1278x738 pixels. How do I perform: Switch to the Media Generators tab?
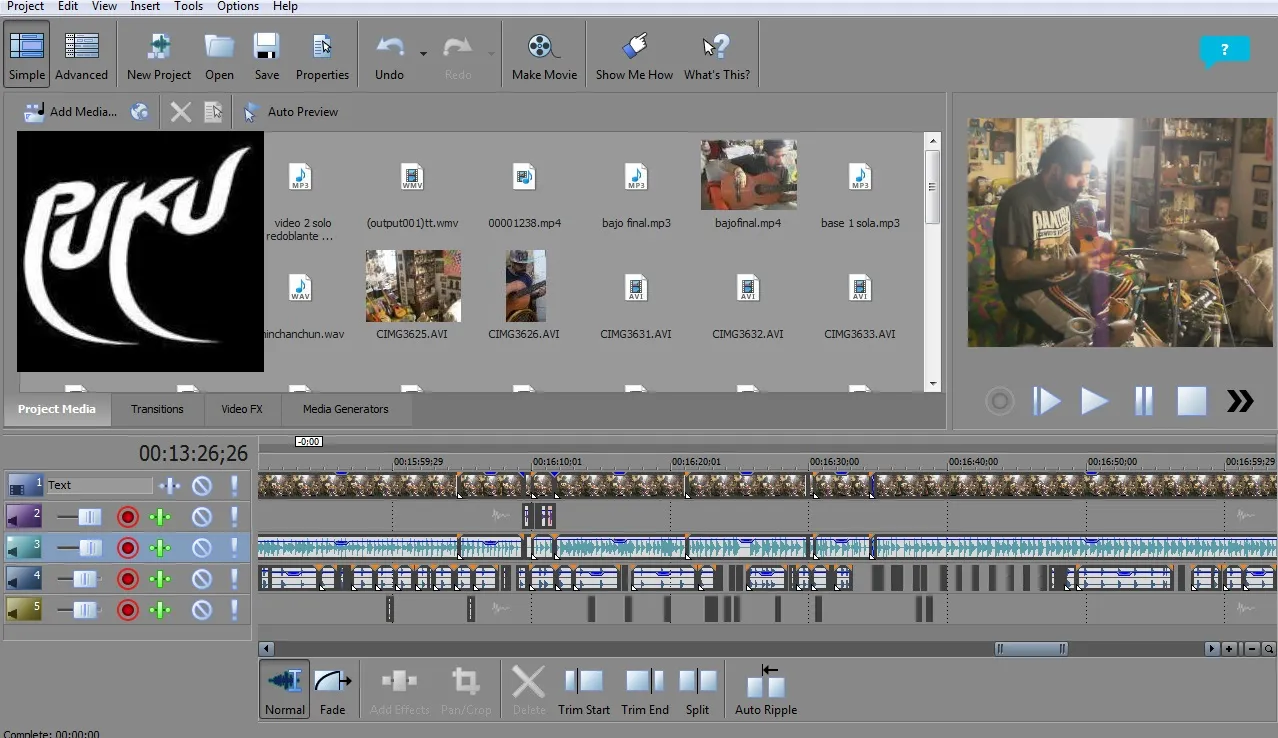coord(346,409)
